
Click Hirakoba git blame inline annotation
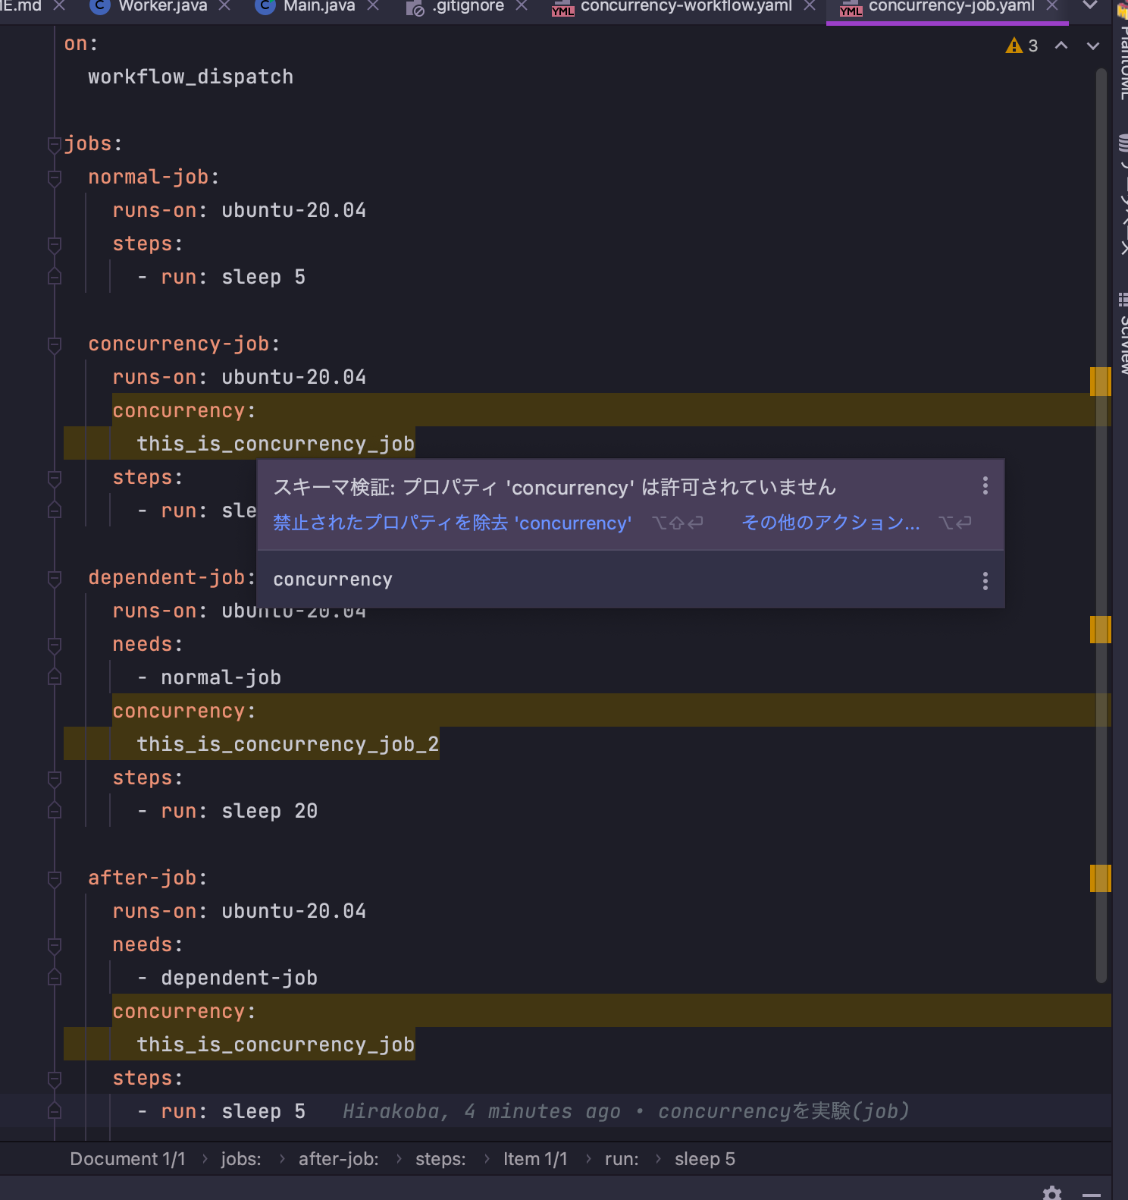pyautogui.click(x=626, y=1111)
